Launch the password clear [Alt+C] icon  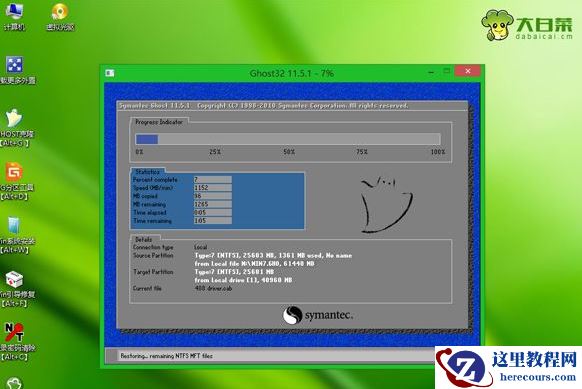point(15,341)
